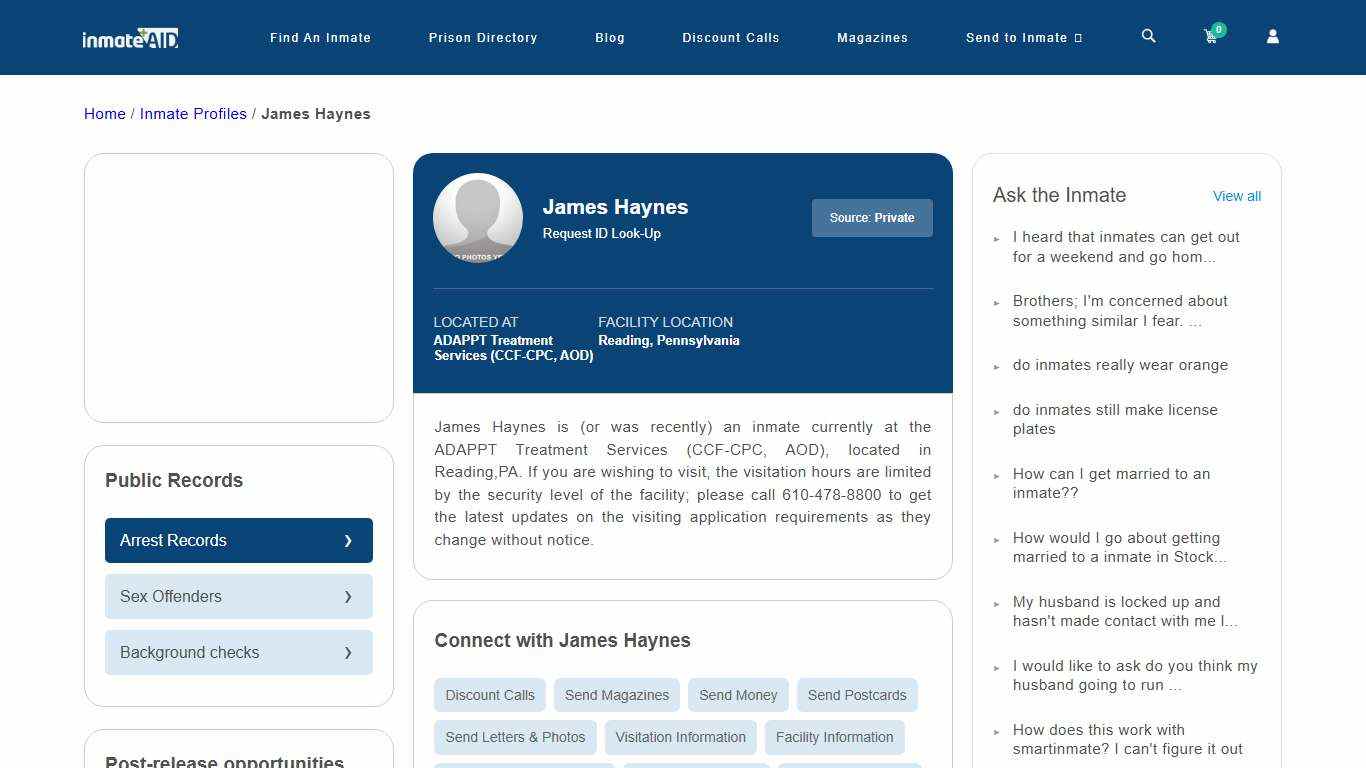Click the Send Money button

738,694
